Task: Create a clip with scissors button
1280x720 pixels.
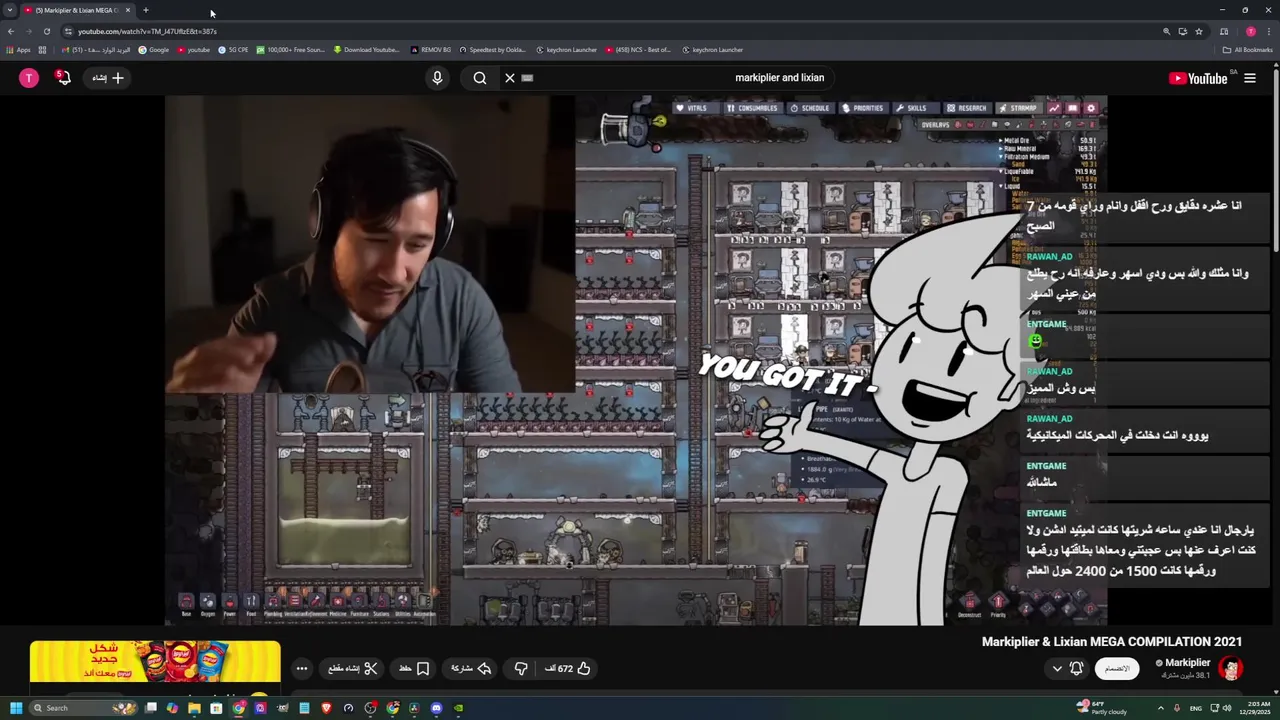Action: pos(353,668)
